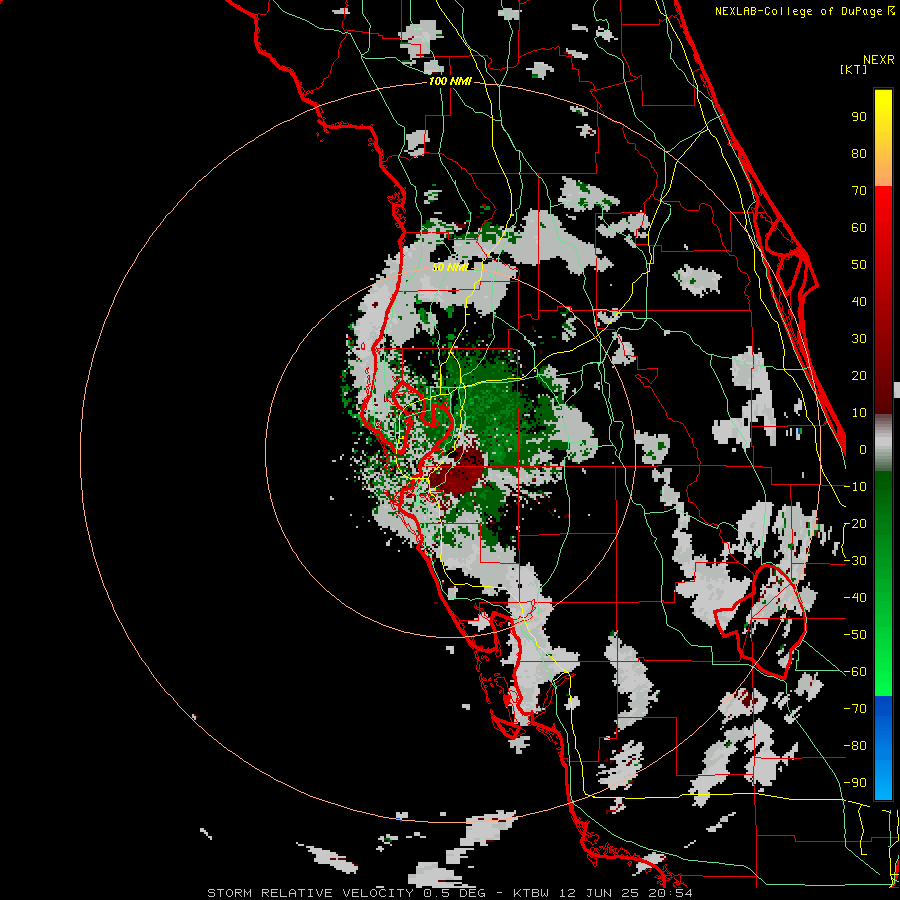This screenshot has width=900, height=900.
Task: Click the 50 NMI range ring label
Action: 450,267
